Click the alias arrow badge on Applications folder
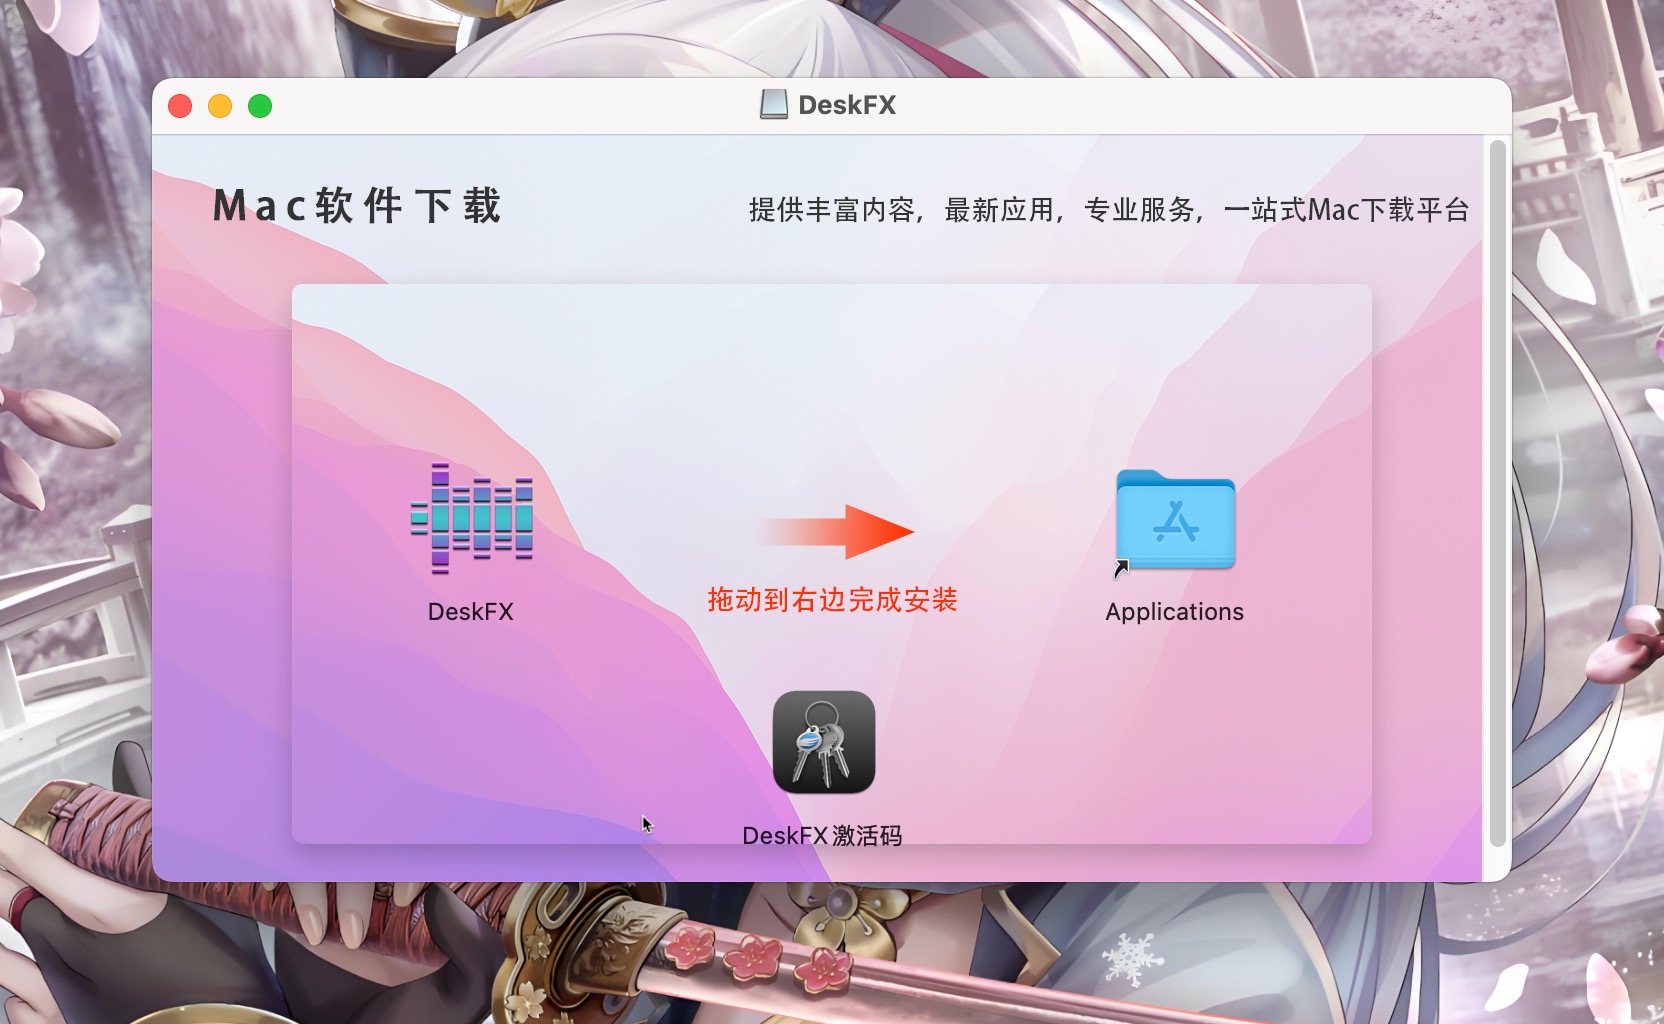The height and width of the screenshot is (1024, 1664). [x=1121, y=568]
